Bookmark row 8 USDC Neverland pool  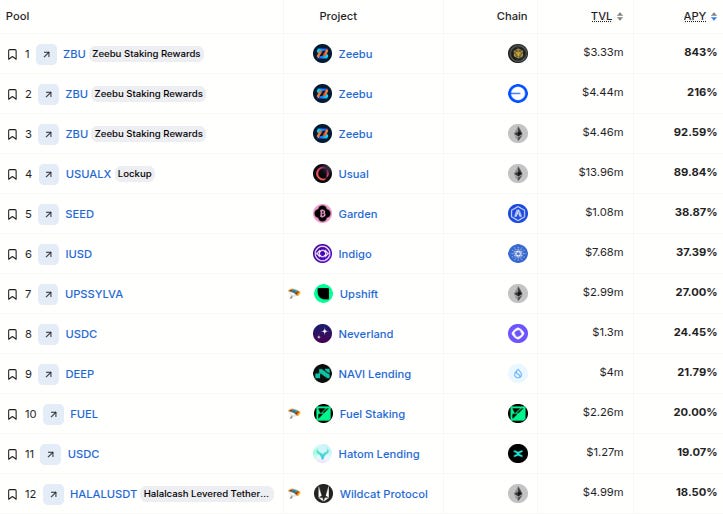point(12,334)
